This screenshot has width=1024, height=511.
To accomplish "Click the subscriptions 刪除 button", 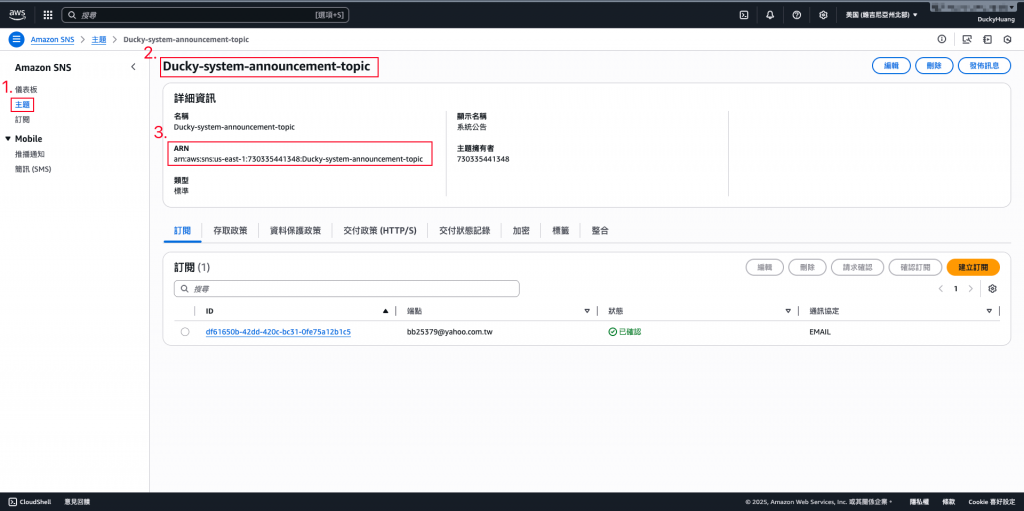I will click(x=807, y=267).
